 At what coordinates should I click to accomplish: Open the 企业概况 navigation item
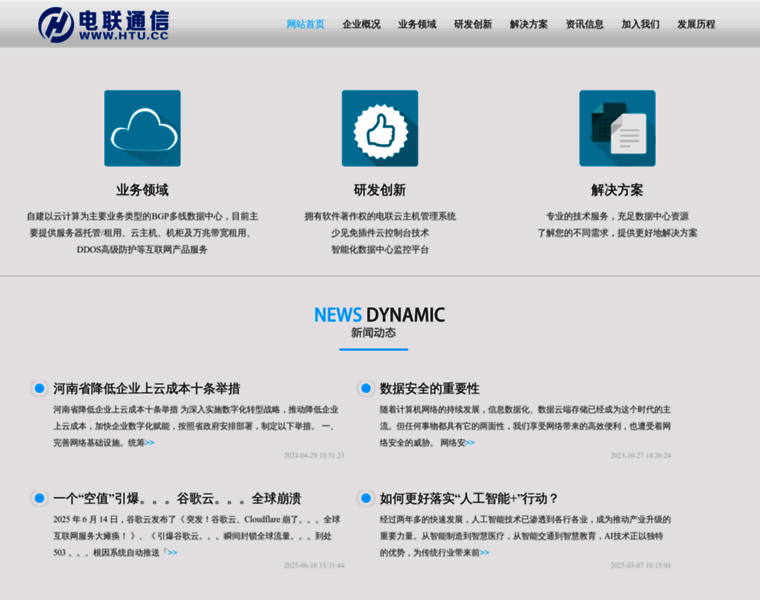(x=361, y=24)
